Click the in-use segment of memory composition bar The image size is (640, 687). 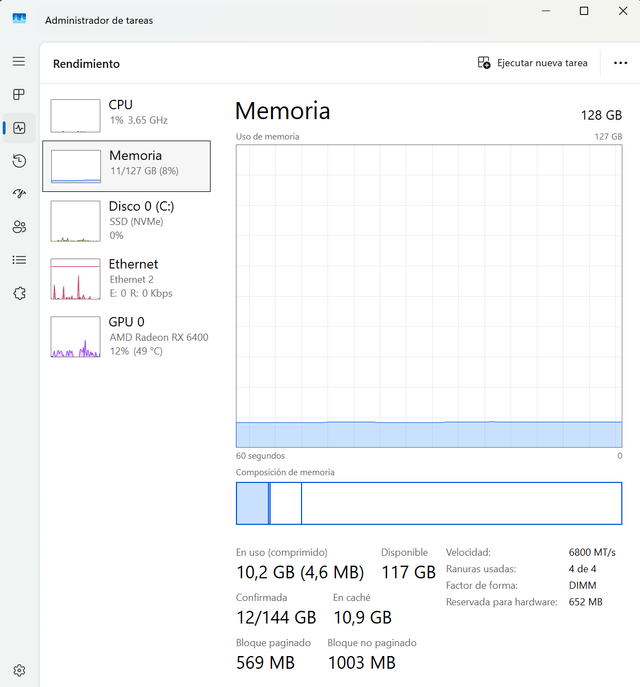(x=252, y=503)
